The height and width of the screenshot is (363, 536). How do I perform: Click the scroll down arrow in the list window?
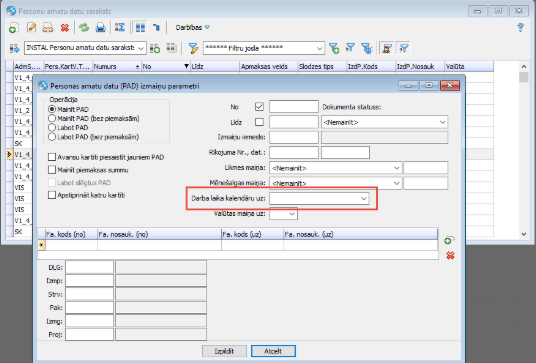coord(523,234)
